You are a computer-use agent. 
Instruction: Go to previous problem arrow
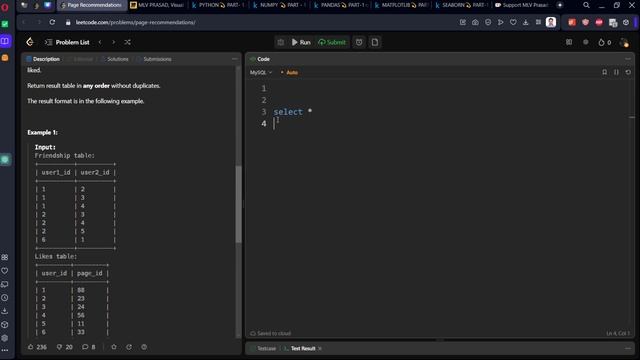(100, 42)
